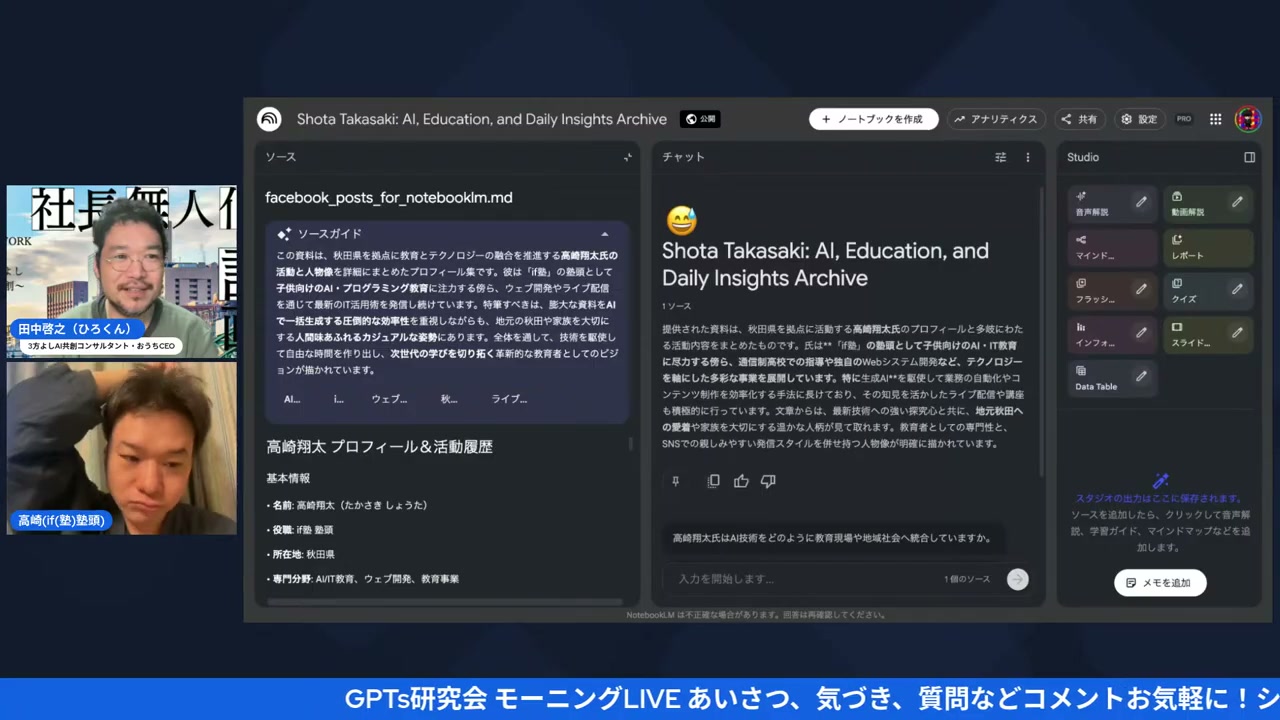Edit the Data Table with pencil icon
The height and width of the screenshot is (720, 1280).
[x=1141, y=375]
